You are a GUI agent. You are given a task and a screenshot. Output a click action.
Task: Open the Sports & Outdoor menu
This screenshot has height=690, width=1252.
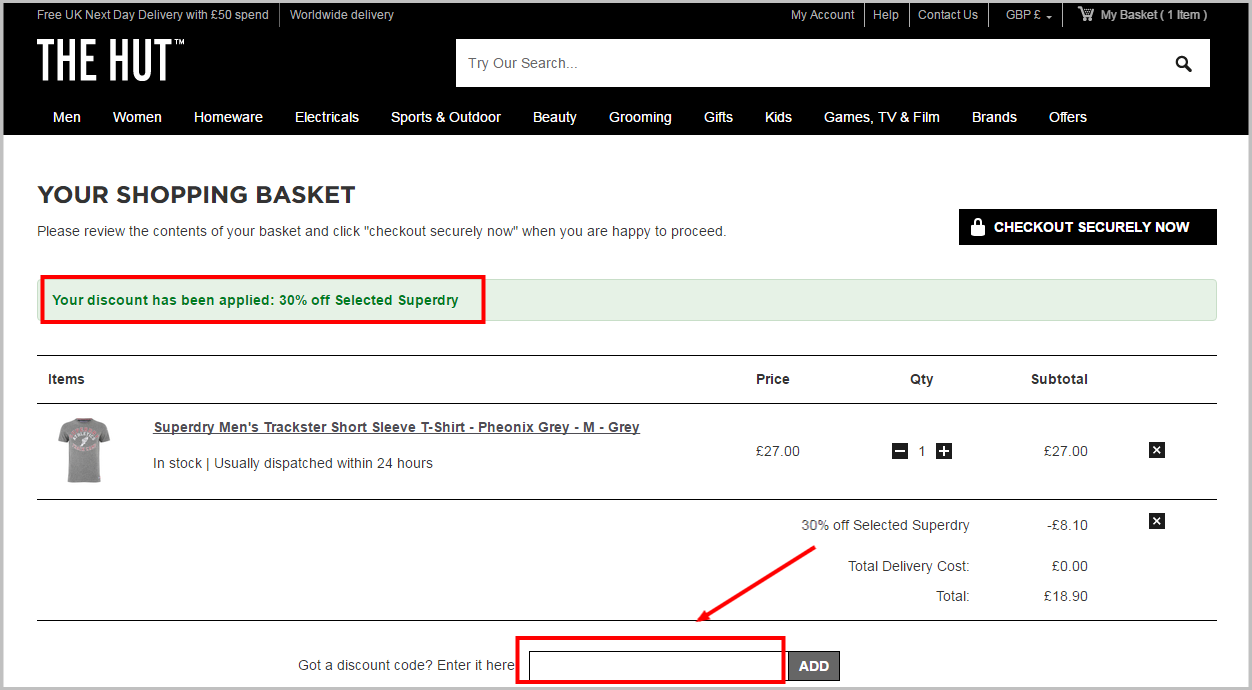click(446, 117)
